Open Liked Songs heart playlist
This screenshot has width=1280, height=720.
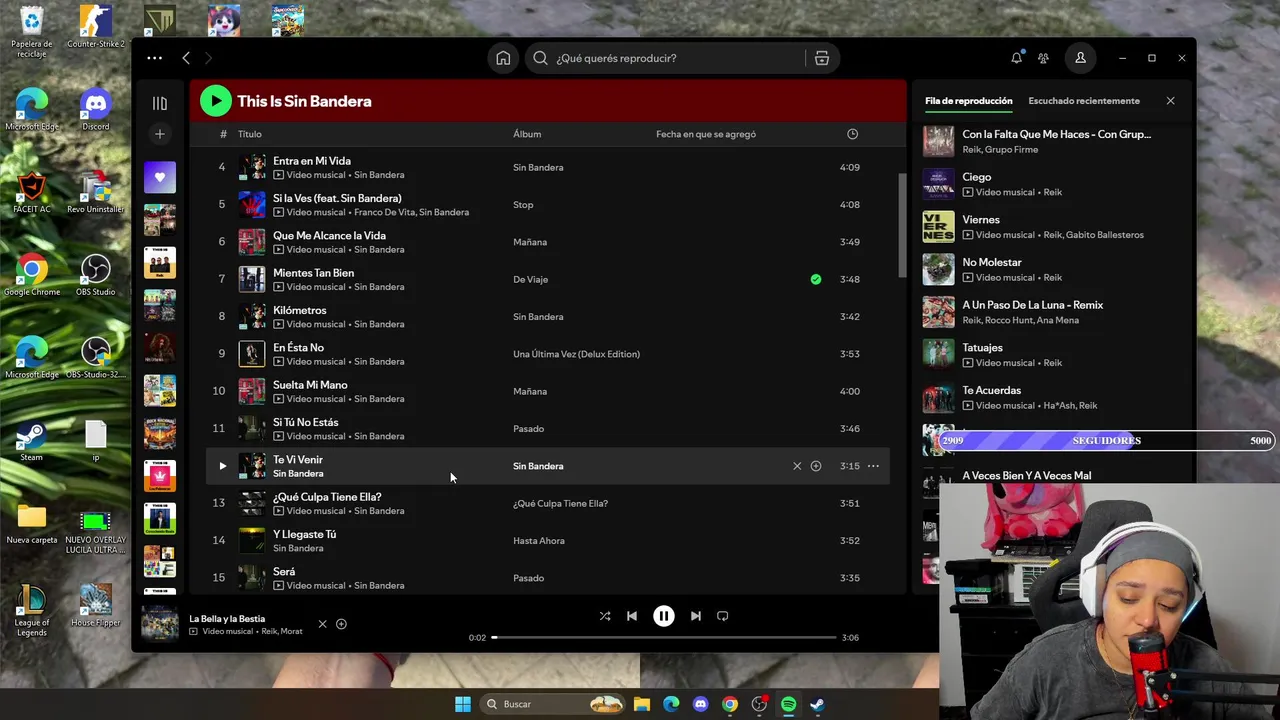159,177
